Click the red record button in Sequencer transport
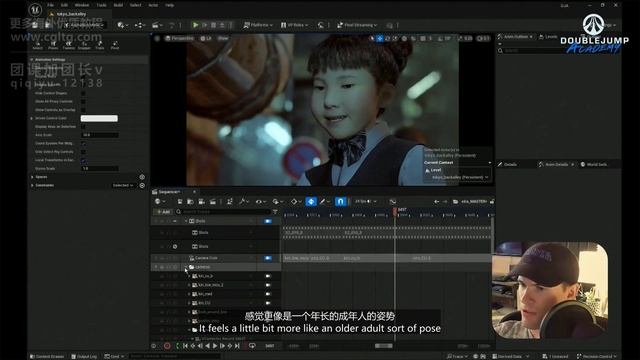The image size is (640, 360). (167, 346)
